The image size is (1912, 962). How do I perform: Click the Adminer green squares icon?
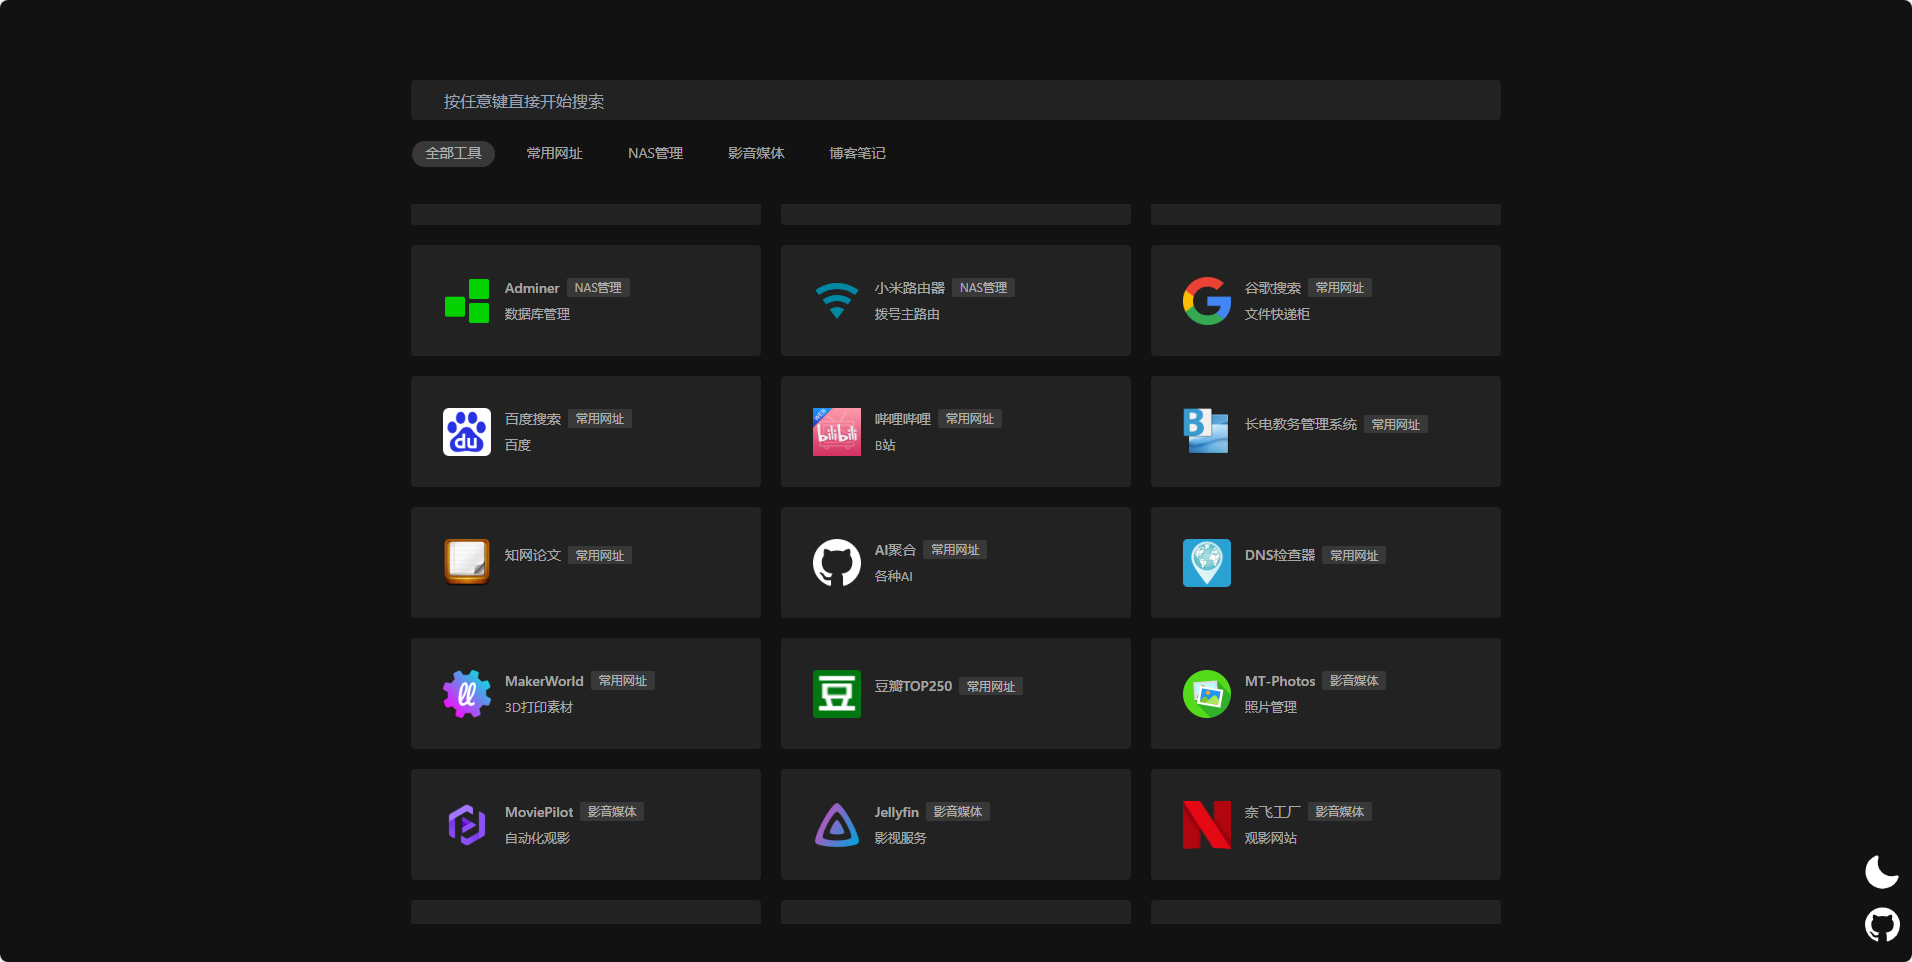467,301
